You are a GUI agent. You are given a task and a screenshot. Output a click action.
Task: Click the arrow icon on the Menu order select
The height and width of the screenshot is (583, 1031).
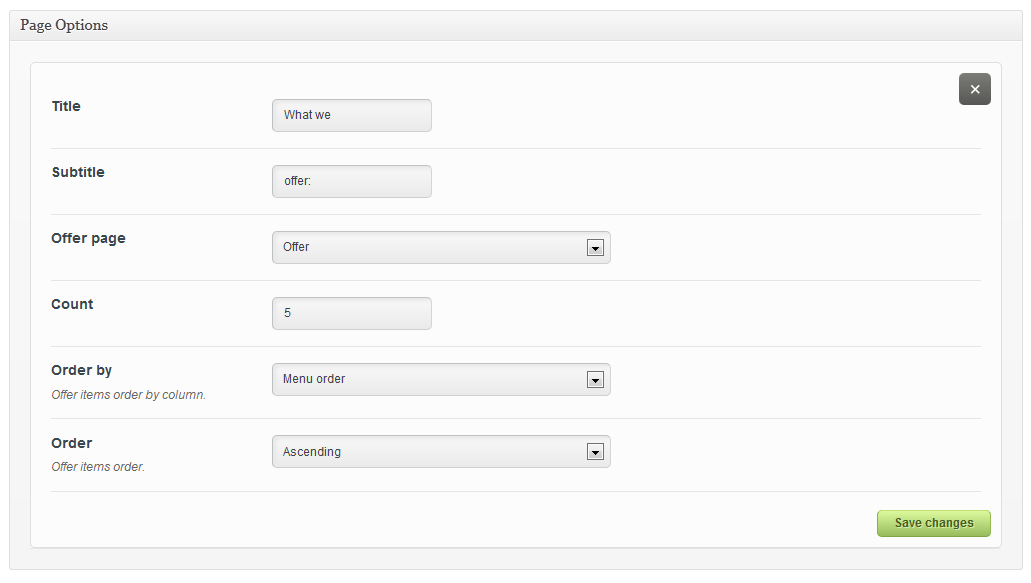(595, 380)
